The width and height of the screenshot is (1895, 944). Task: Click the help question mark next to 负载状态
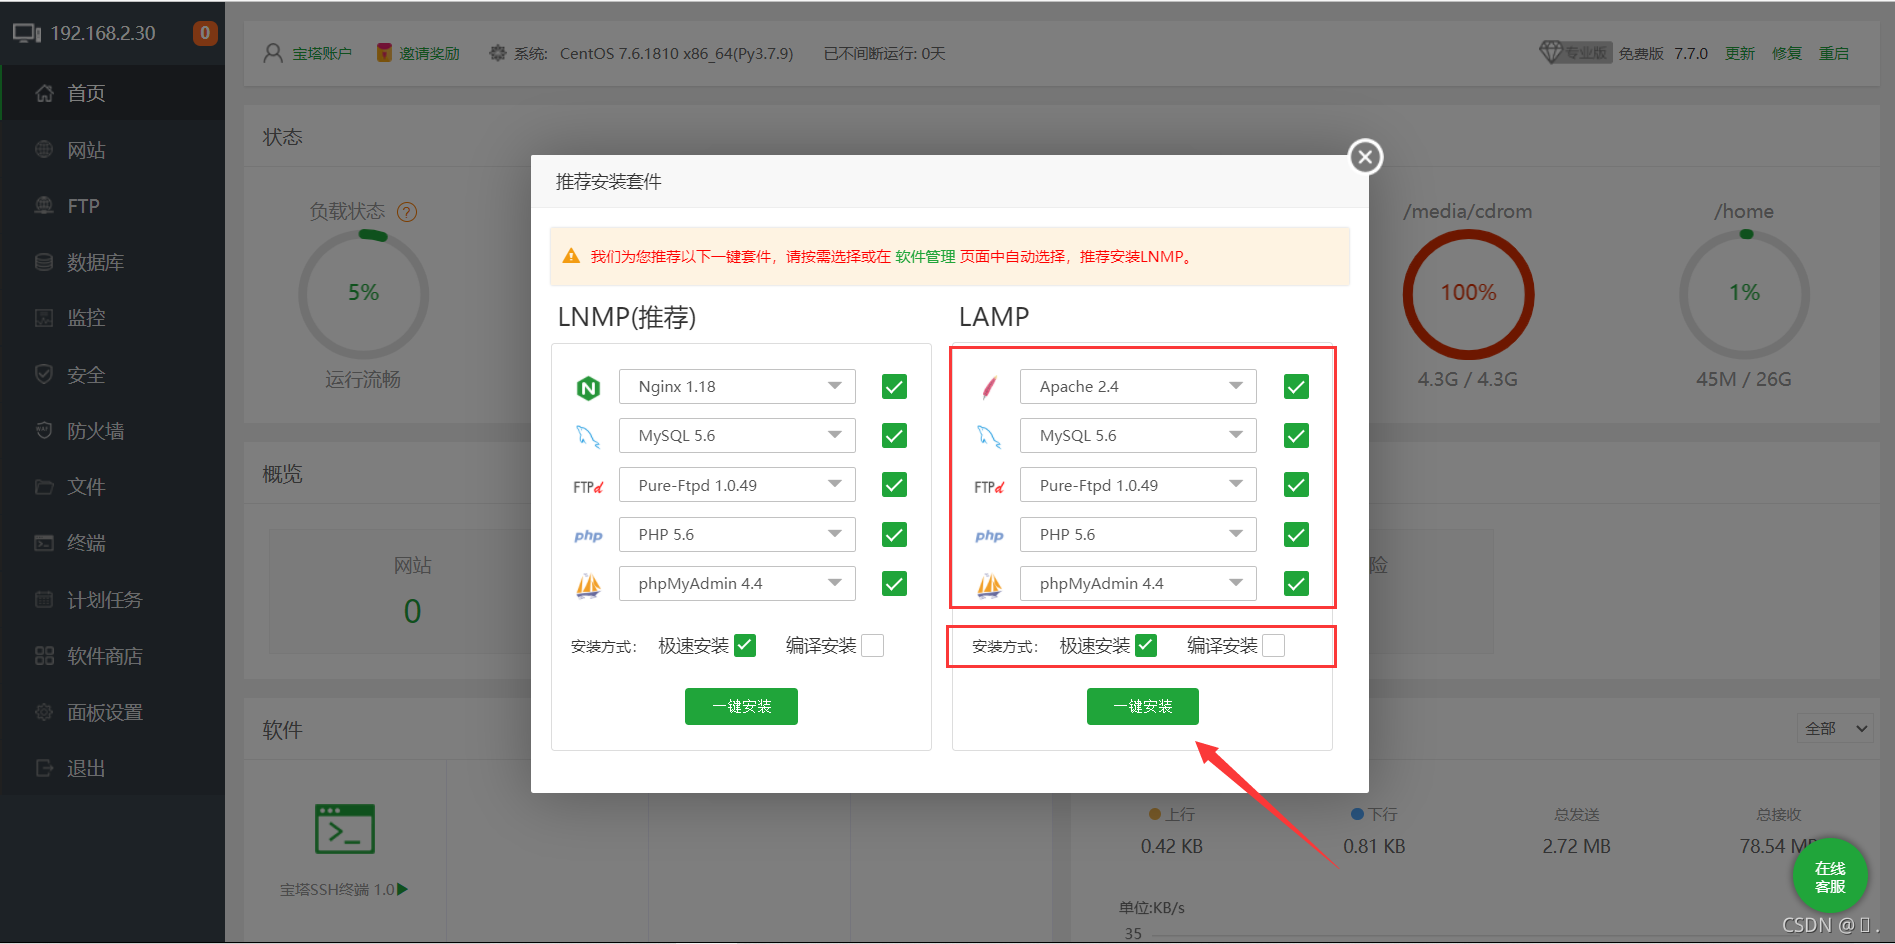pos(407,212)
